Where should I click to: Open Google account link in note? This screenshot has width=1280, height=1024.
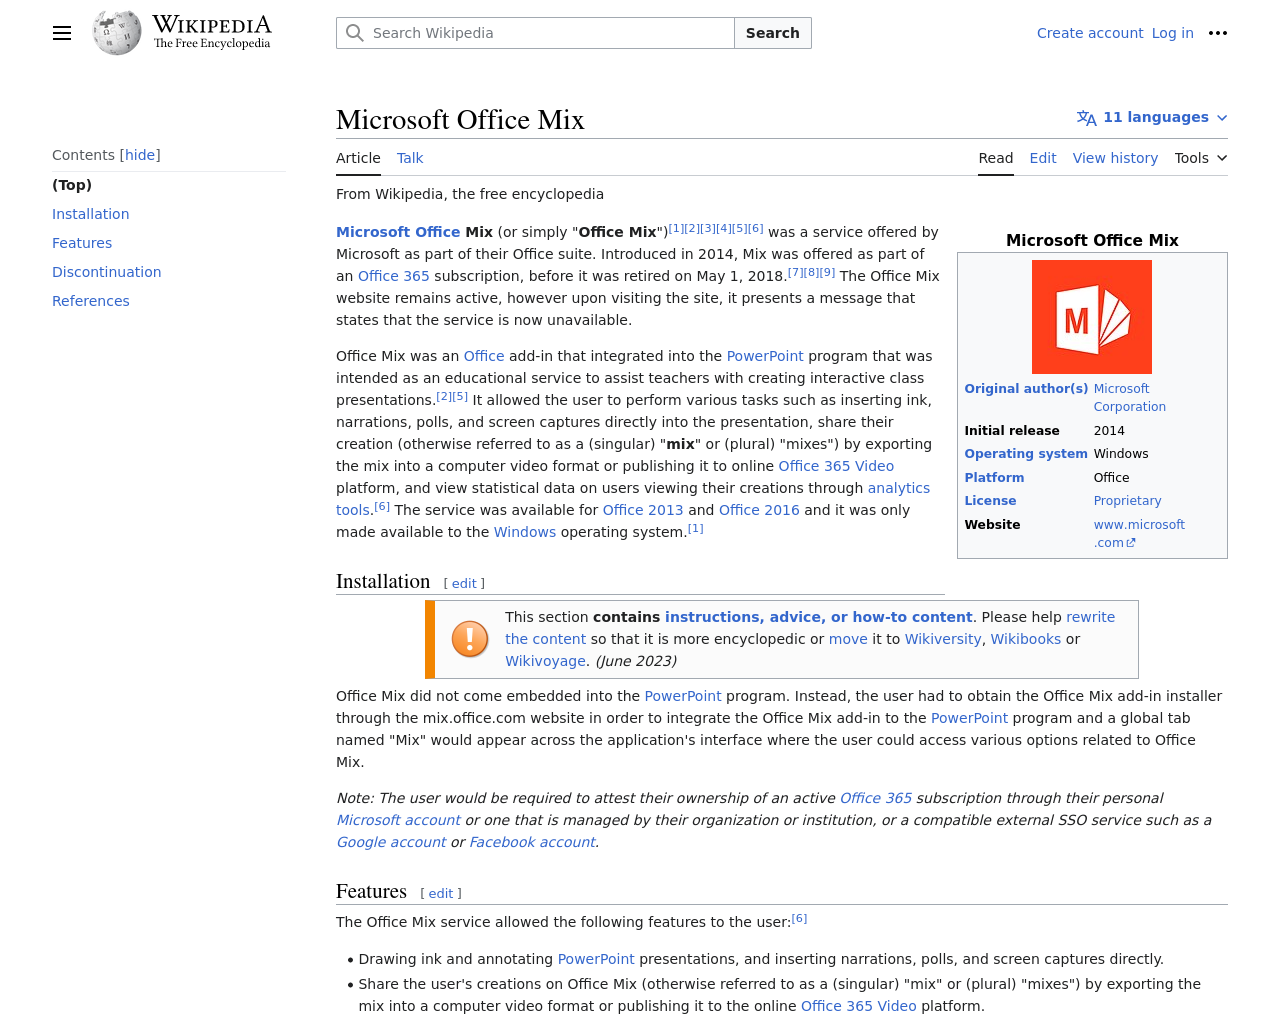[x=391, y=842]
